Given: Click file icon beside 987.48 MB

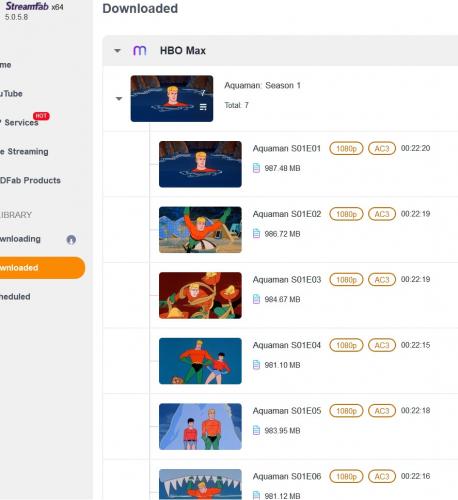Looking at the screenshot, I should pos(256,168).
